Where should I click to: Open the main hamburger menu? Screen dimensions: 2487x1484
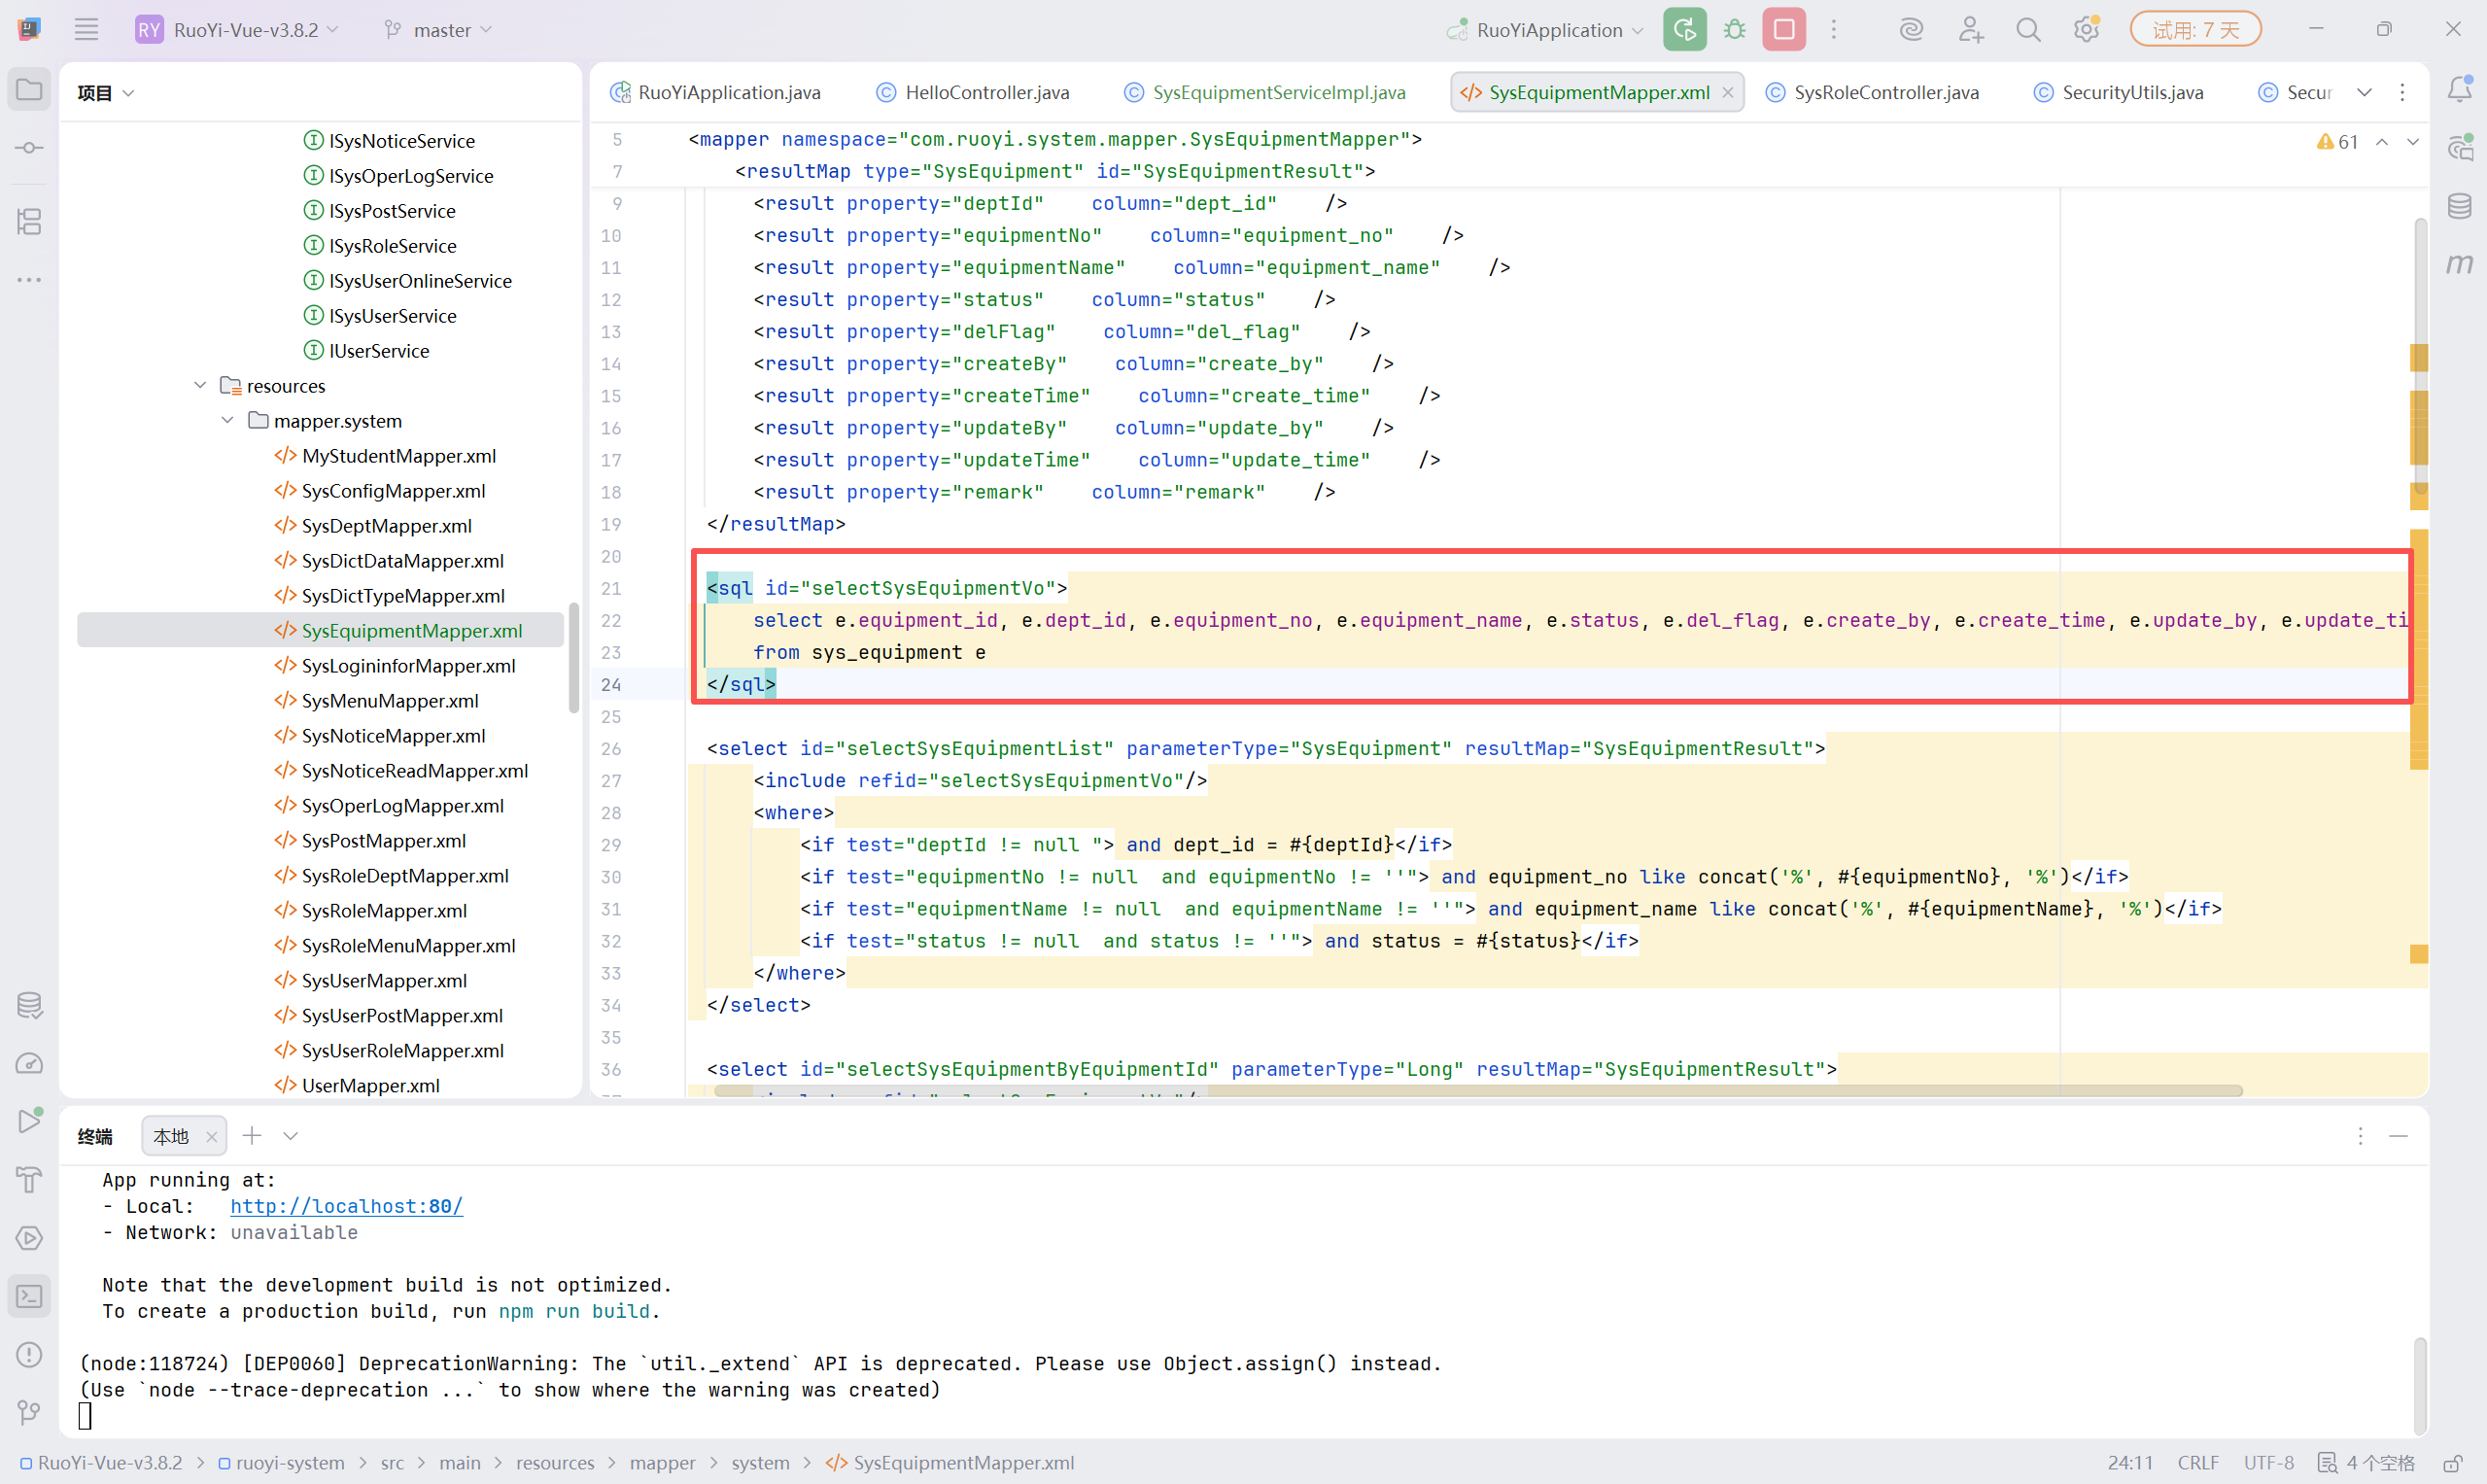coord(86,29)
